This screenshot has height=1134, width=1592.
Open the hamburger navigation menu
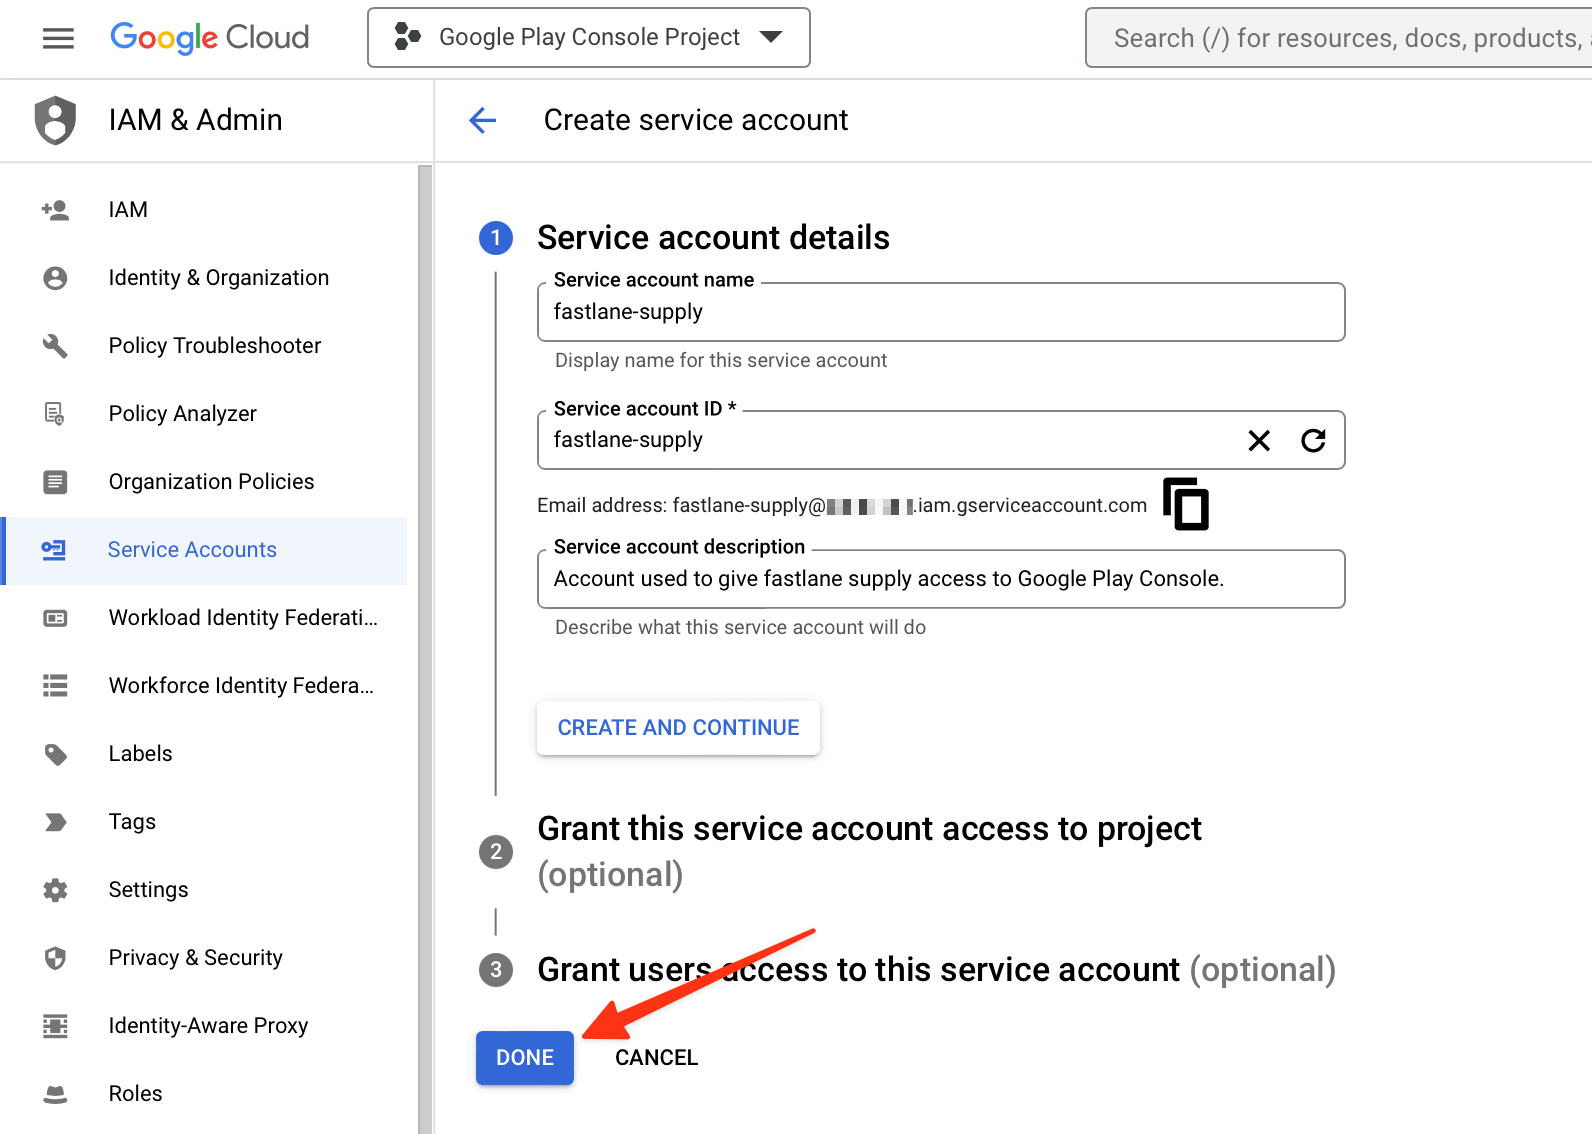[58, 38]
